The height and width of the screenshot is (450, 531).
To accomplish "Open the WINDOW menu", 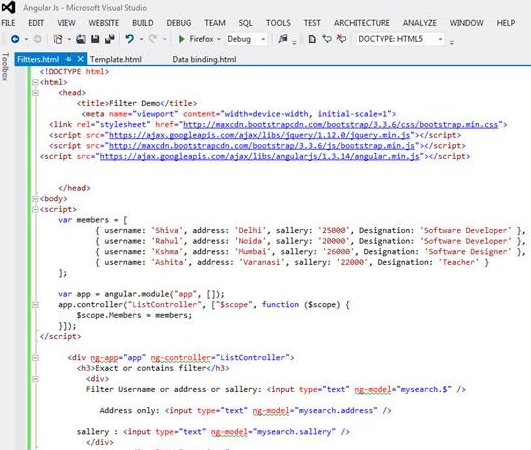I will point(466,23).
